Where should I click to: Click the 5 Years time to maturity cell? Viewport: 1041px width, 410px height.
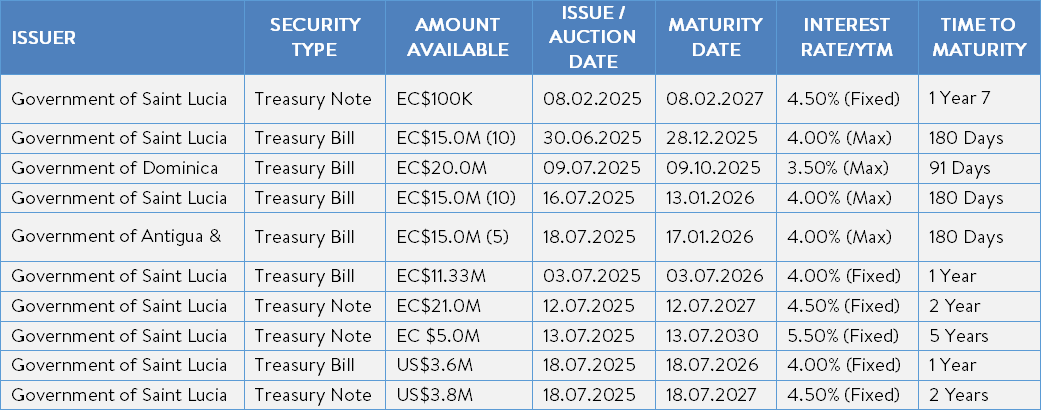(x=979, y=336)
